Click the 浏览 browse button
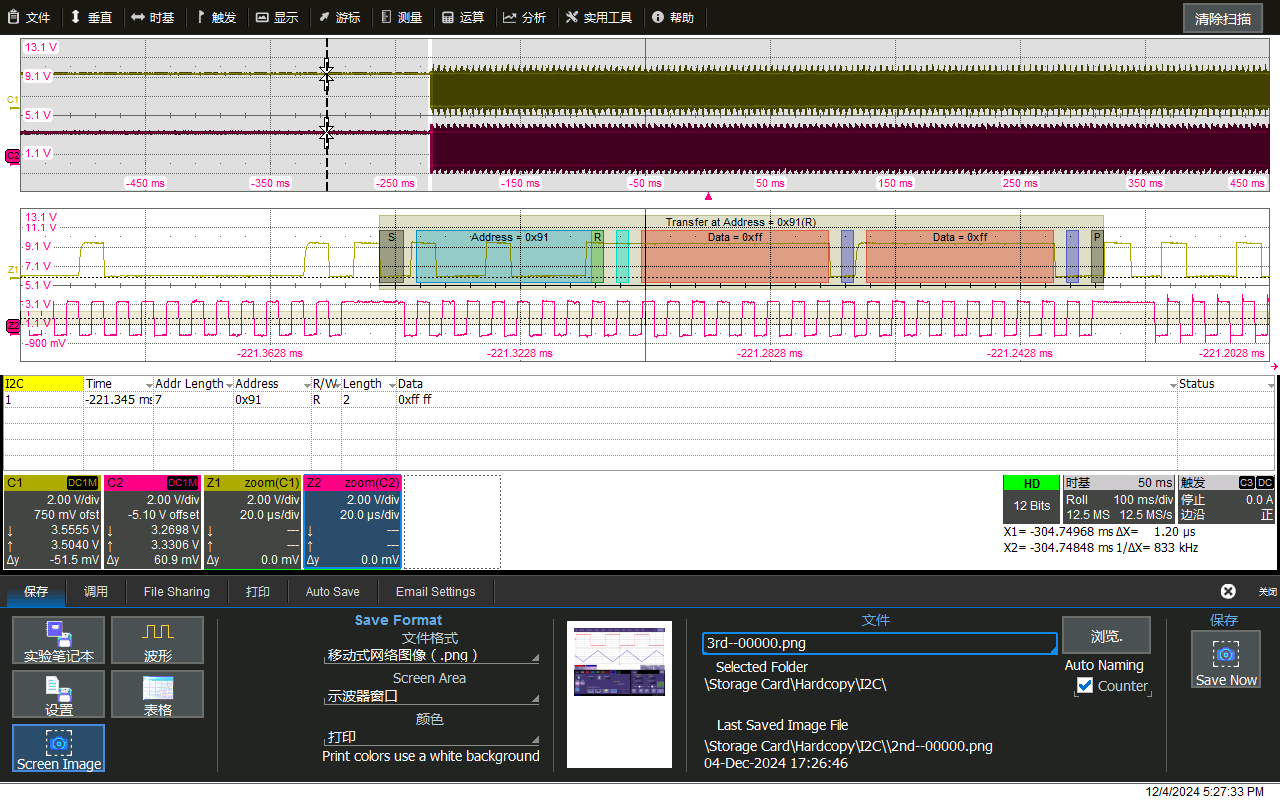This screenshot has height=800, width=1280. pyautogui.click(x=1106, y=636)
